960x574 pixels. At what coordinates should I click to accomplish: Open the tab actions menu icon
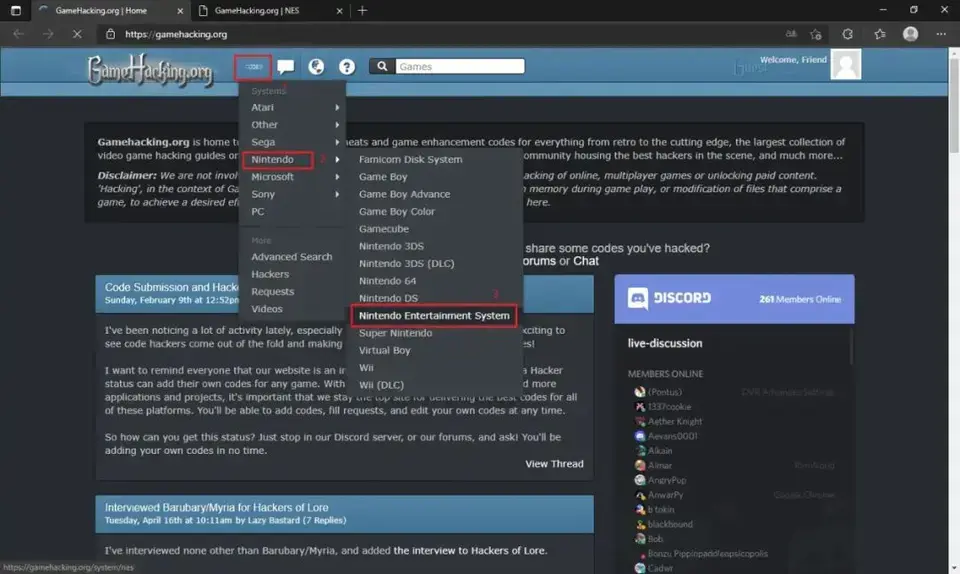click(x=16, y=10)
